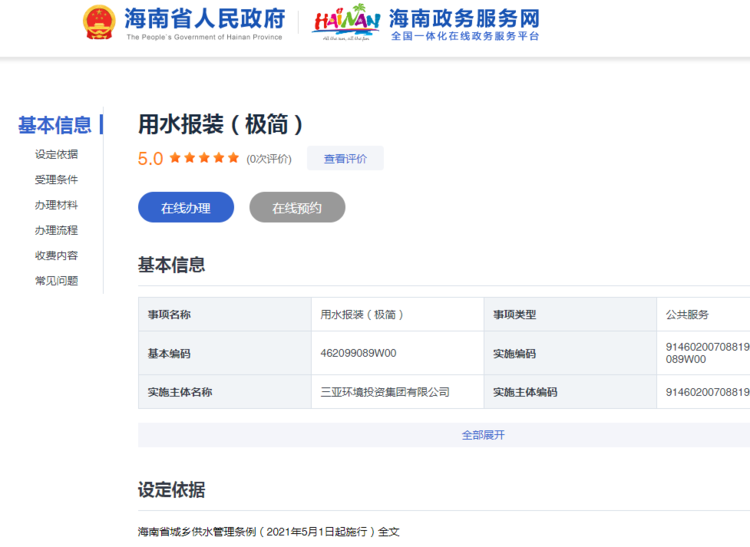This screenshot has height=547, width=750.
Task: Click the fifth orange rating star
Action: (233, 158)
